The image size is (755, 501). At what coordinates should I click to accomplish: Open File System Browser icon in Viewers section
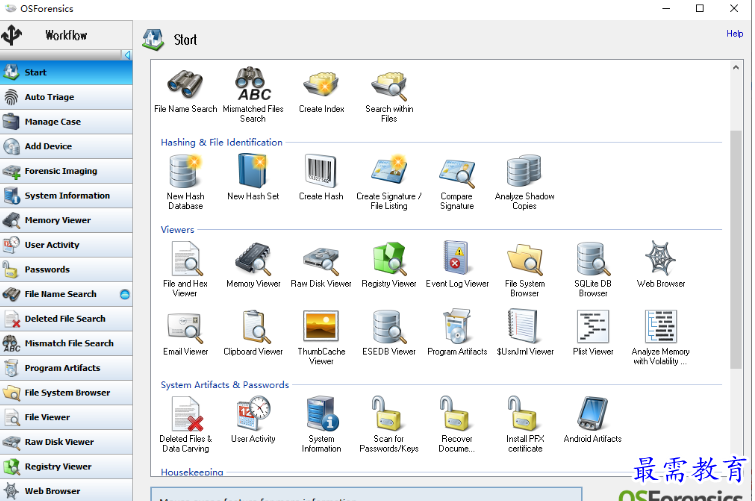pyautogui.click(x=525, y=259)
